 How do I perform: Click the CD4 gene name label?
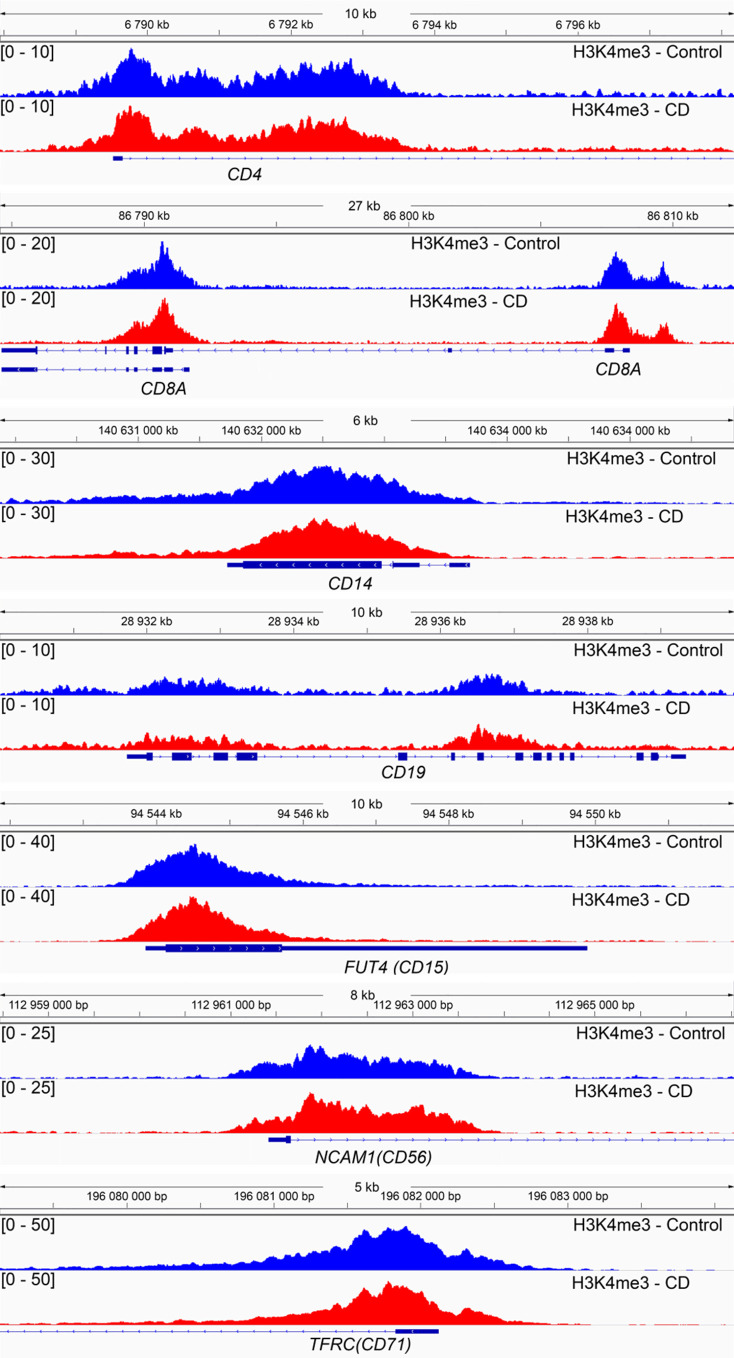(244, 175)
